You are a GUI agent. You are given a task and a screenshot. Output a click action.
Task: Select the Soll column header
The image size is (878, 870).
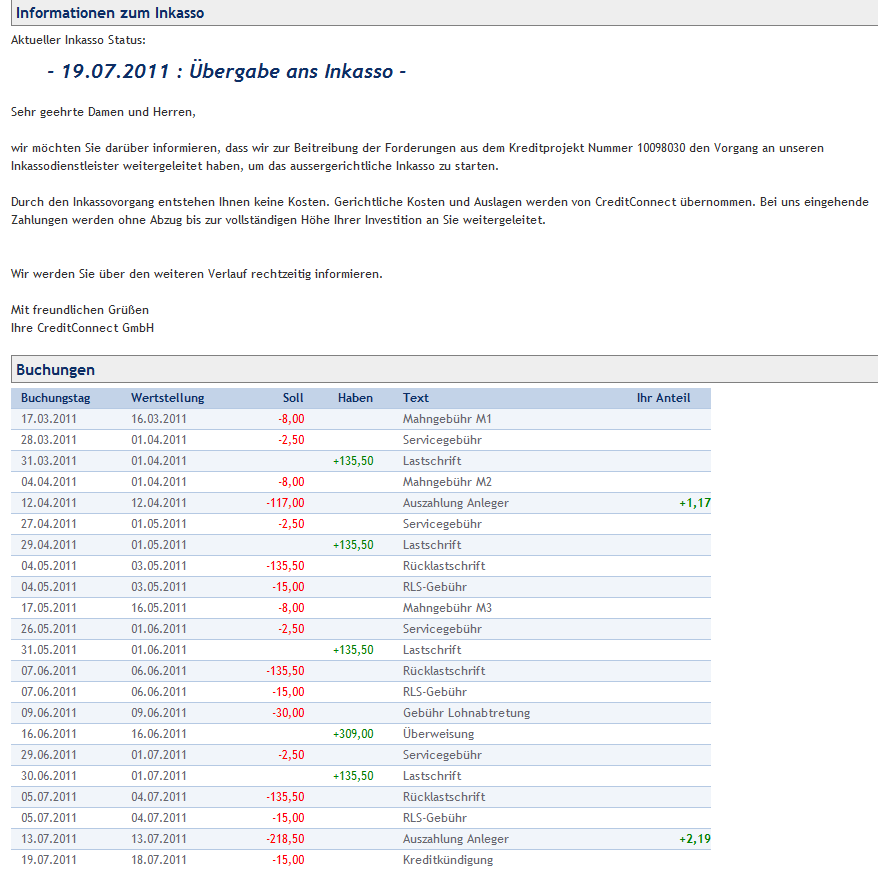coord(292,398)
